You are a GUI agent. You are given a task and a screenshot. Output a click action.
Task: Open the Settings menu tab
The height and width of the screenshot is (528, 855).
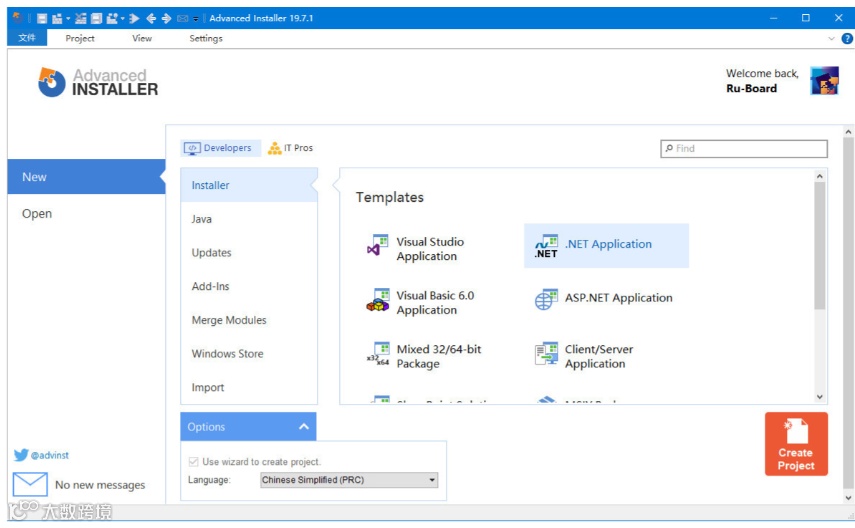point(206,38)
